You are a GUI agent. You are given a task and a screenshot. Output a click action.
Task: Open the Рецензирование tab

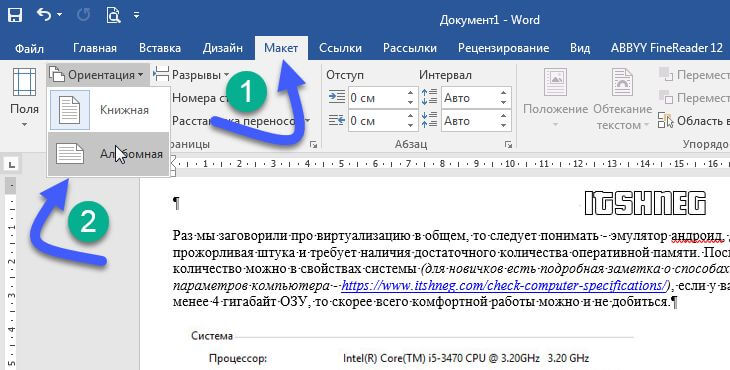[503, 48]
